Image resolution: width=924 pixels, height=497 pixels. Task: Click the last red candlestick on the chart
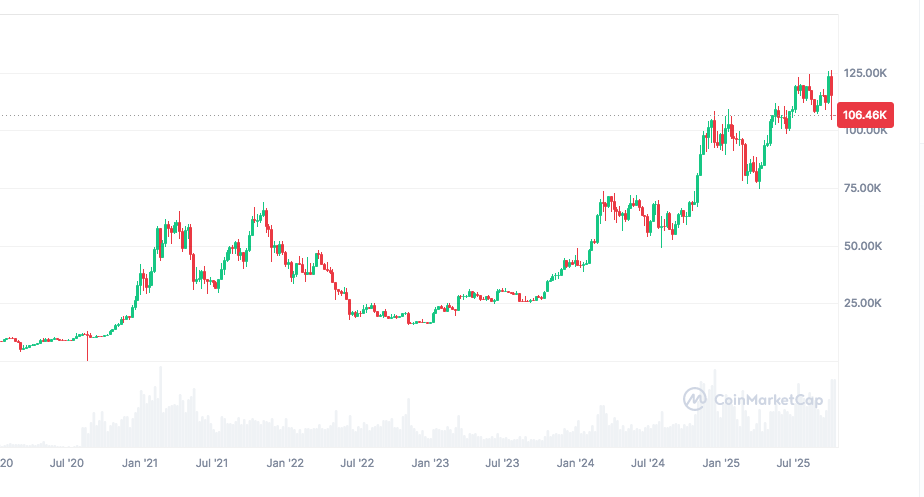(x=830, y=86)
